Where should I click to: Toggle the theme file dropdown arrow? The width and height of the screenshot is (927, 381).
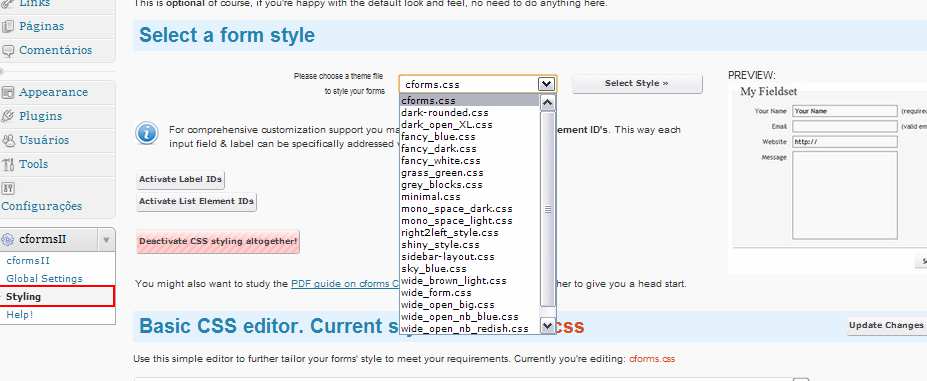546,84
